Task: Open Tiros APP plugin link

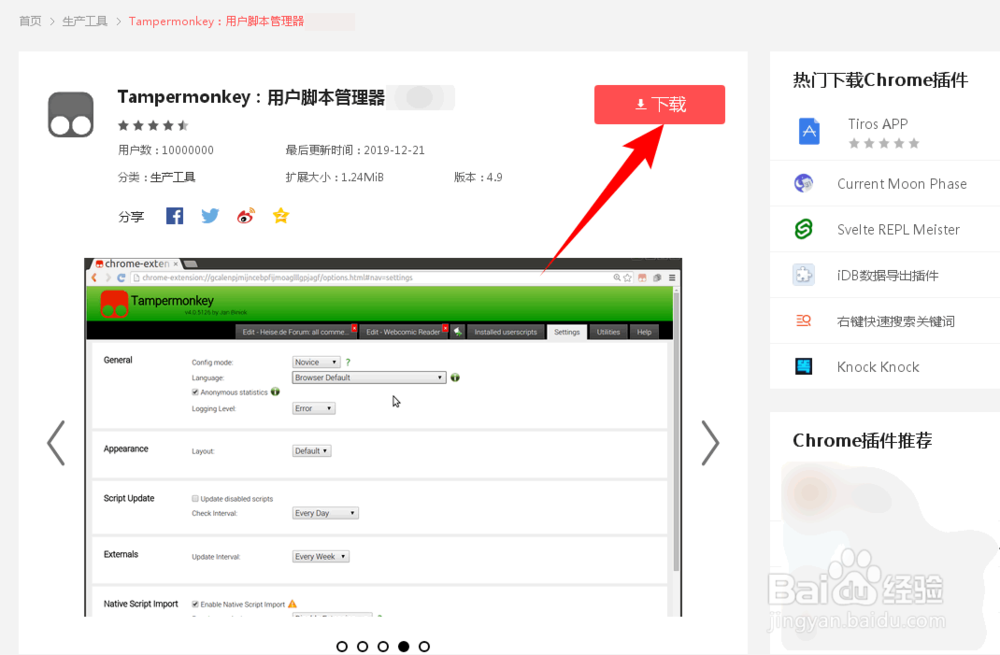Action: (x=878, y=124)
